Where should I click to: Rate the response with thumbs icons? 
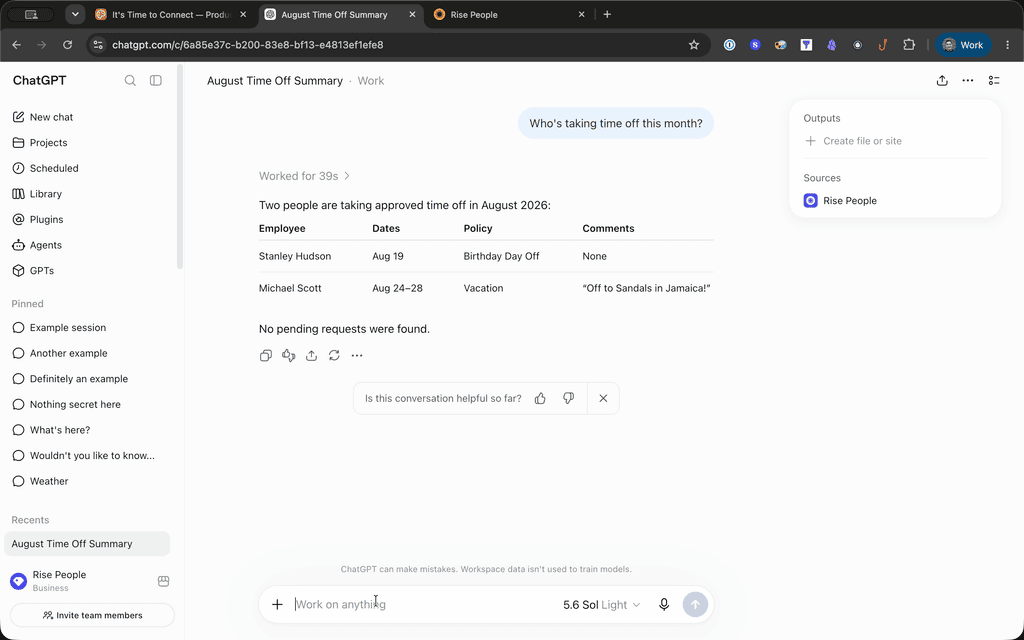[289, 355]
